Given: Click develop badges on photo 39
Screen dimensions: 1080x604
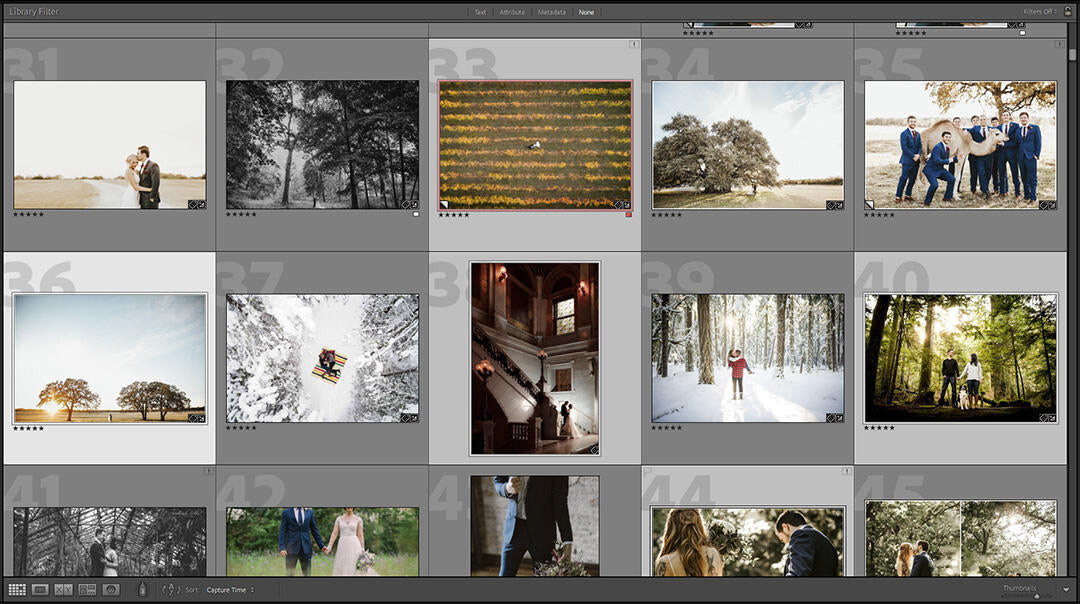Looking at the screenshot, I should tap(835, 418).
